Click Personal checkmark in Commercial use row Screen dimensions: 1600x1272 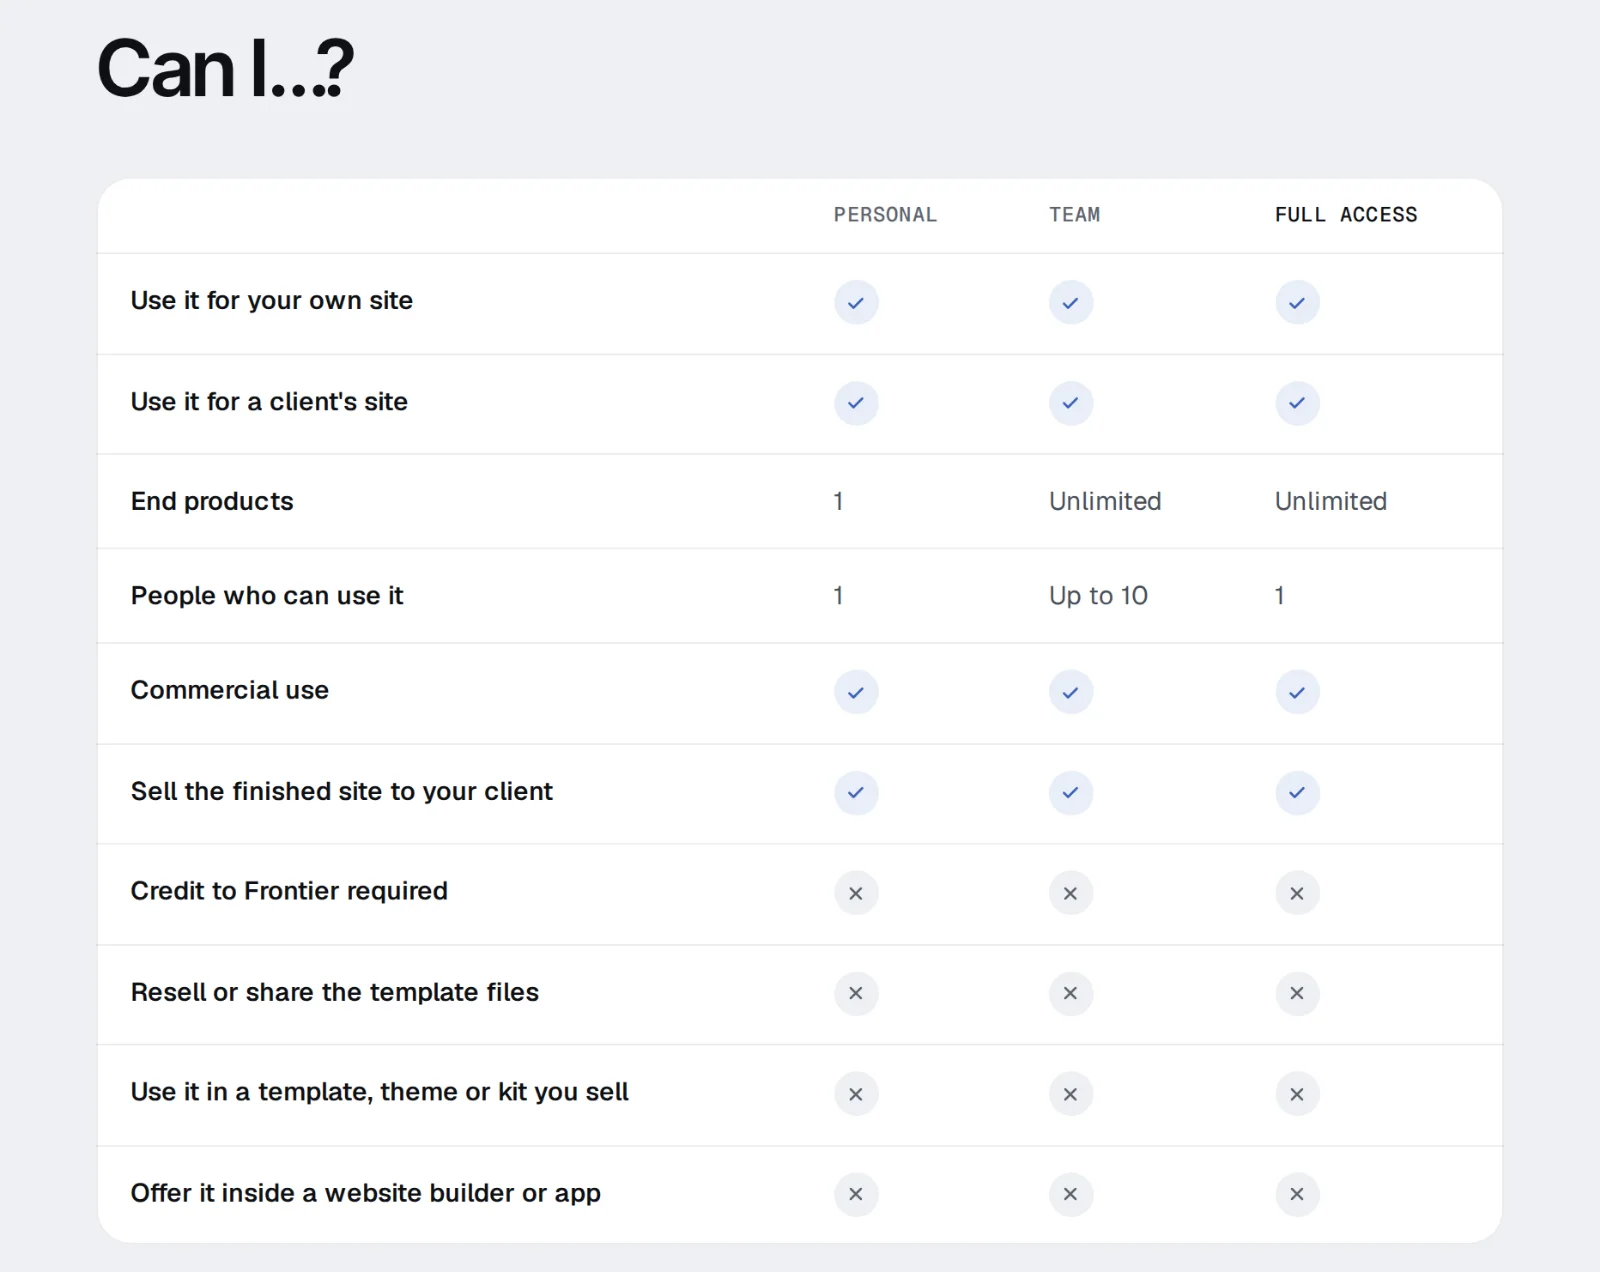tap(856, 692)
